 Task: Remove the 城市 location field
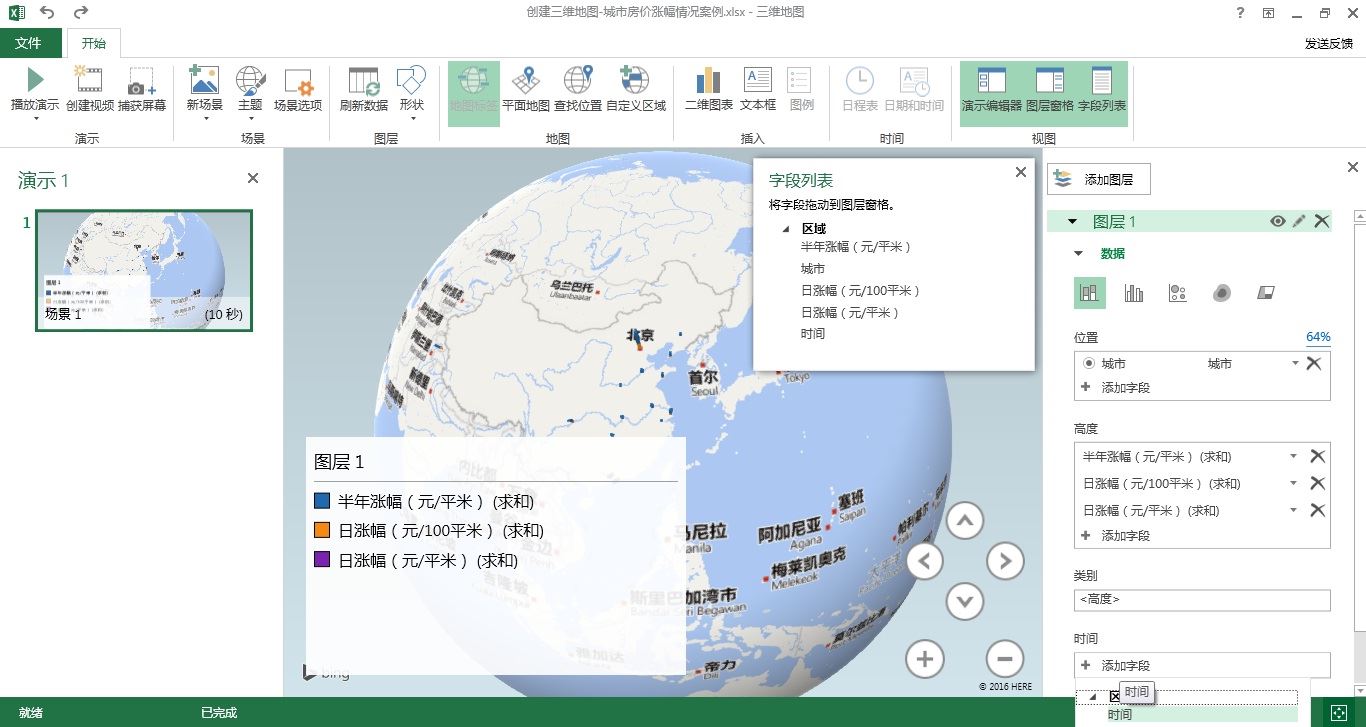1314,364
